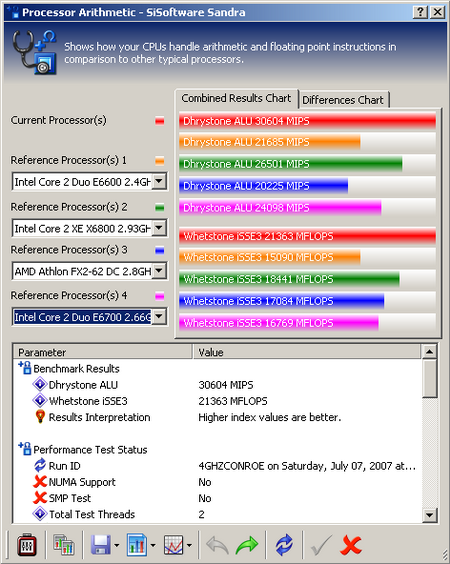Expand the save icon dropdown arrow
This screenshot has height=564, width=450.
click(117, 546)
